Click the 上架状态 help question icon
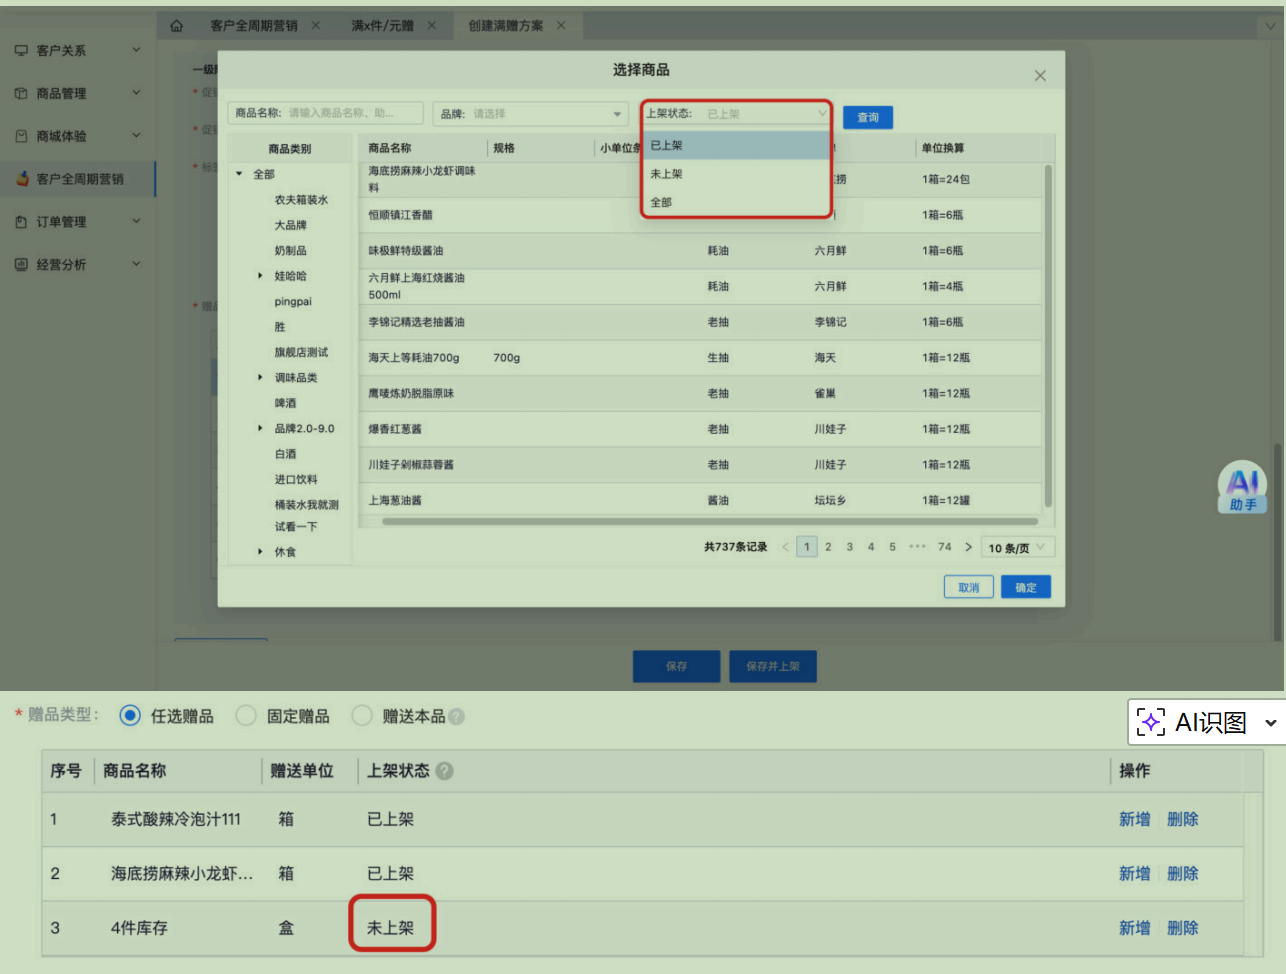This screenshot has width=1286, height=974. tap(445, 771)
